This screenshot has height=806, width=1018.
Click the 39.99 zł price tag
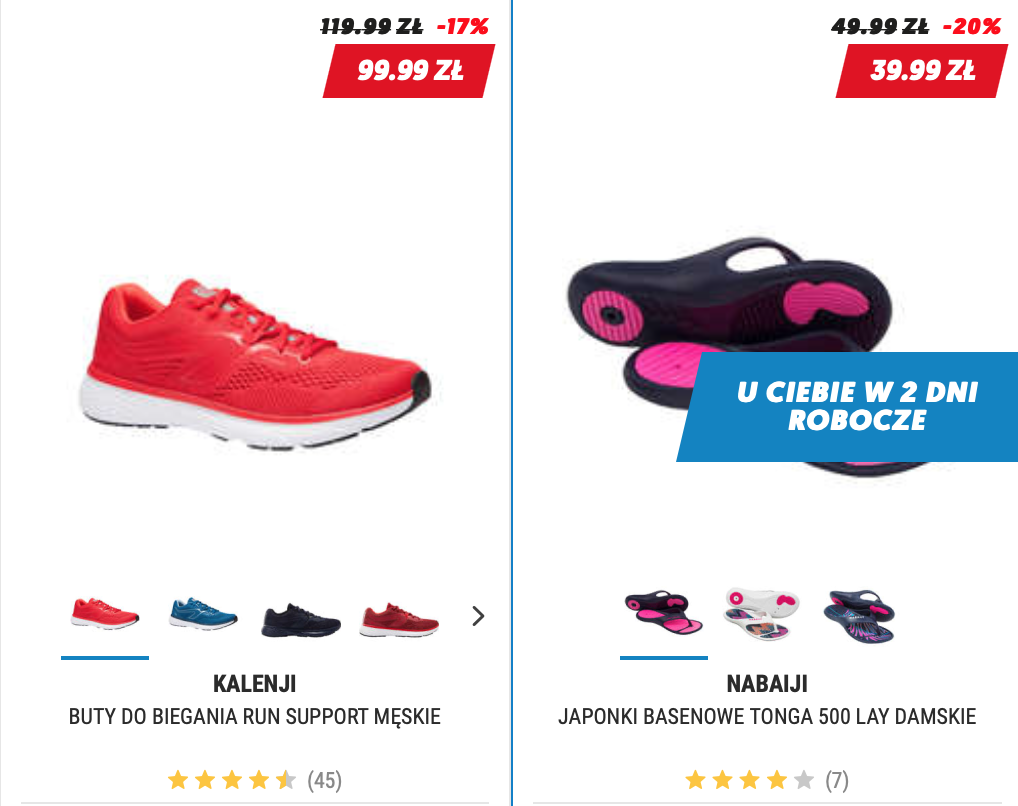click(x=922, y=71)
